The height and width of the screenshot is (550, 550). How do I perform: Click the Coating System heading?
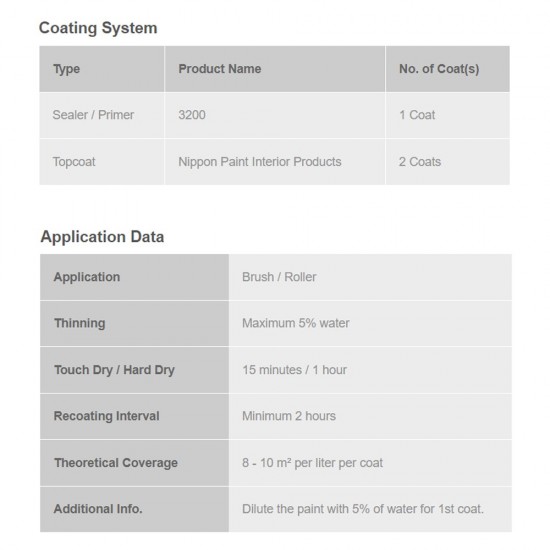98,28
